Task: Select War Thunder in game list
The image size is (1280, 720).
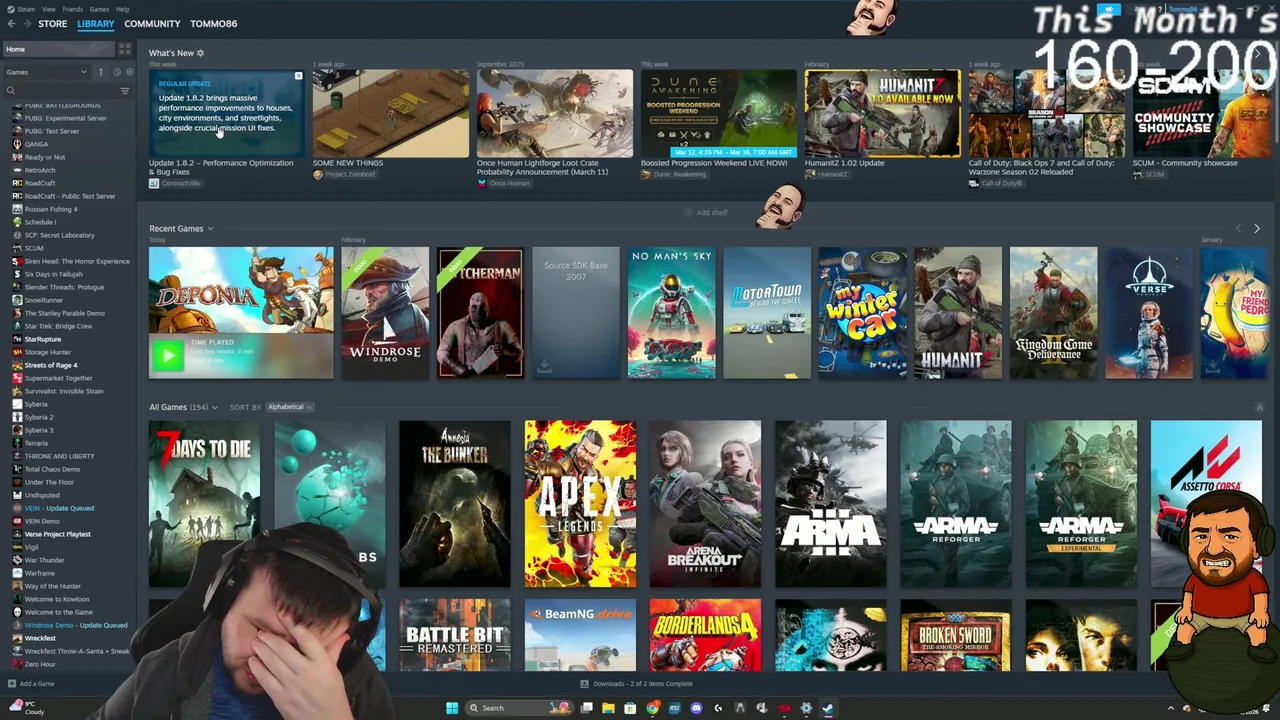Action: coord(44,560)
